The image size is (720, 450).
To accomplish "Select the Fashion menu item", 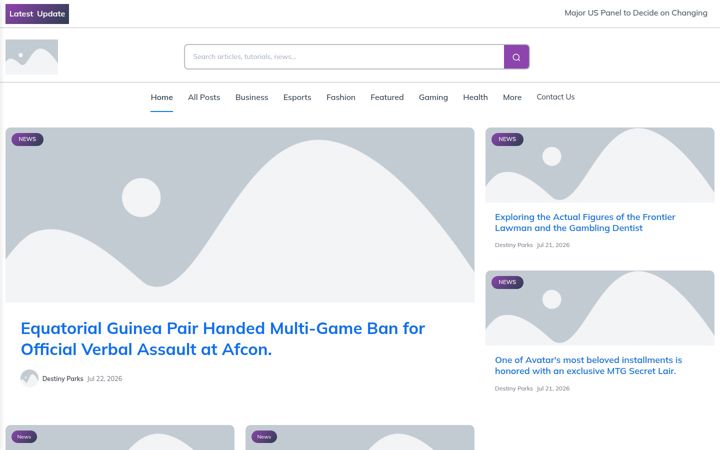I will (x=341, y=97).
